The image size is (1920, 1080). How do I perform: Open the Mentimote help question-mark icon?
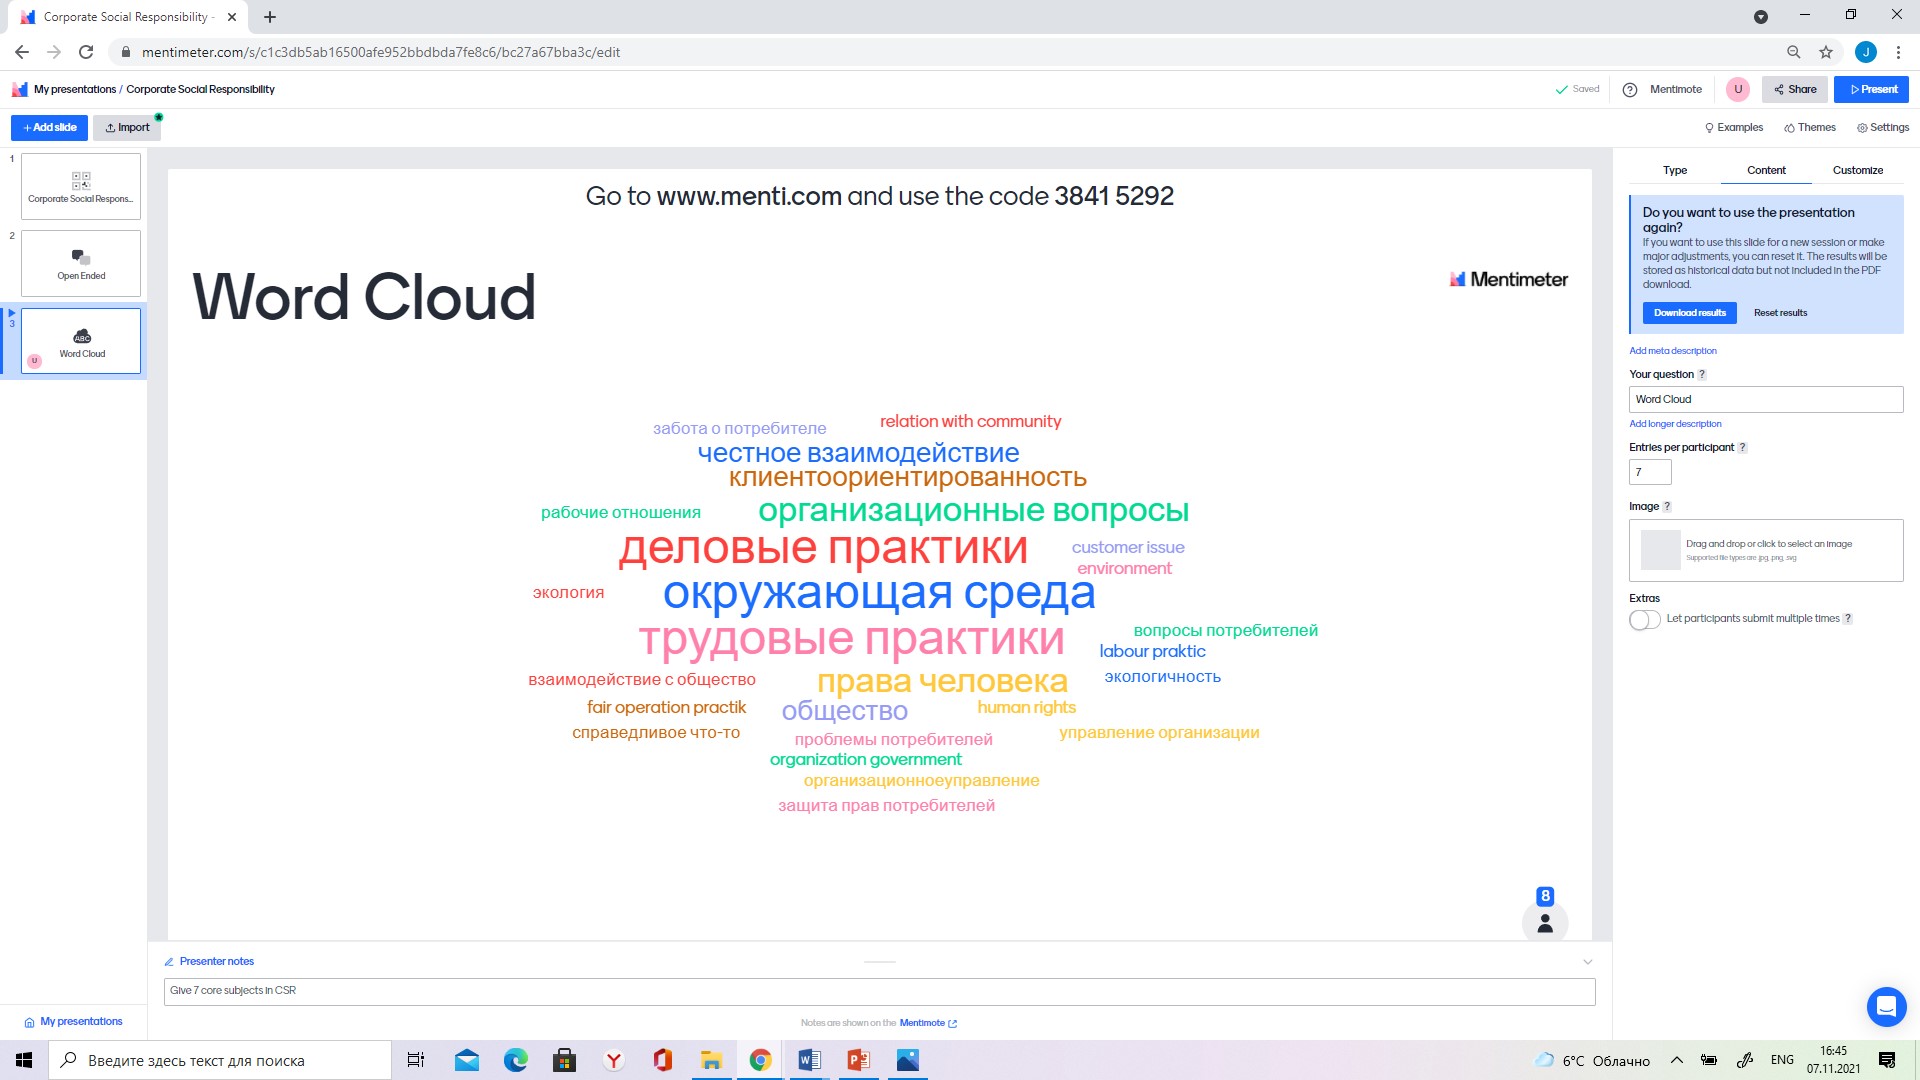(1630, 89)
